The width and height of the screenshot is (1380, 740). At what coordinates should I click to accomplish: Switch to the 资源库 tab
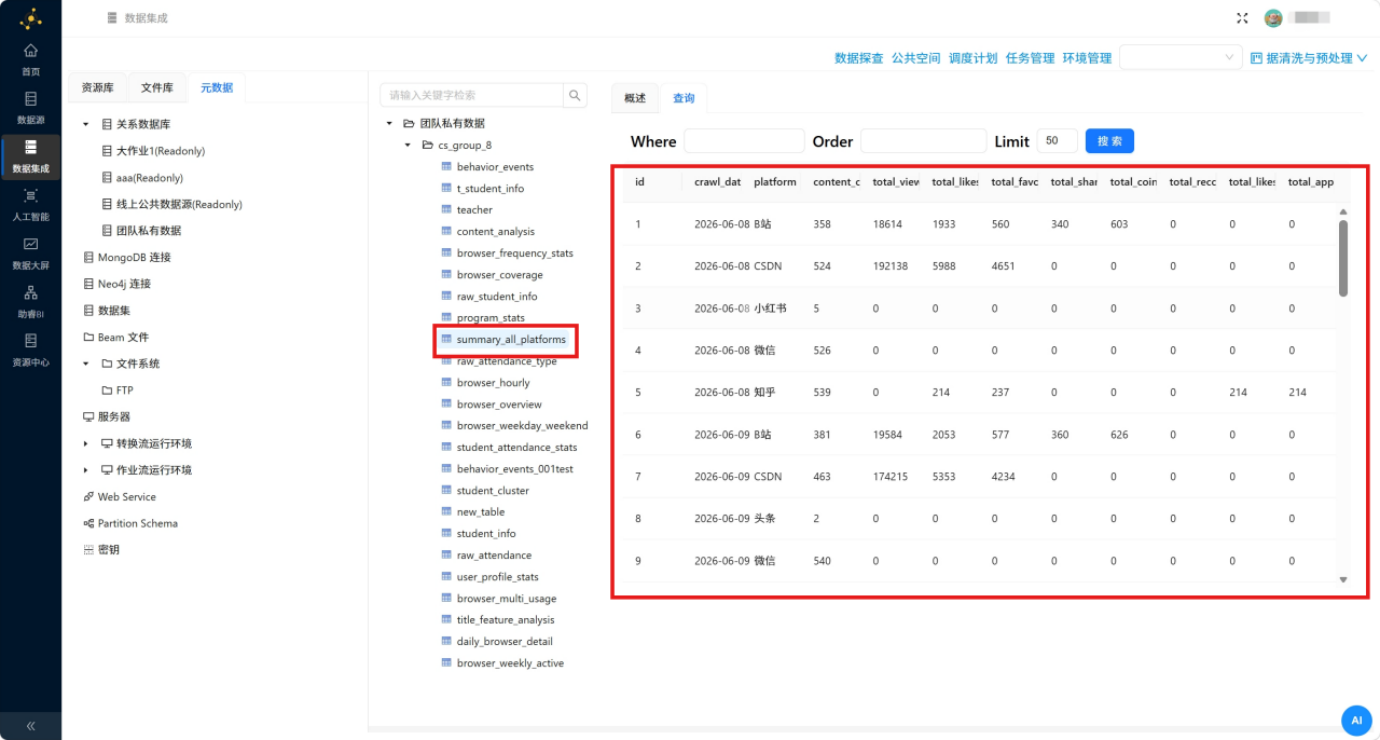[x=97, y=88]
